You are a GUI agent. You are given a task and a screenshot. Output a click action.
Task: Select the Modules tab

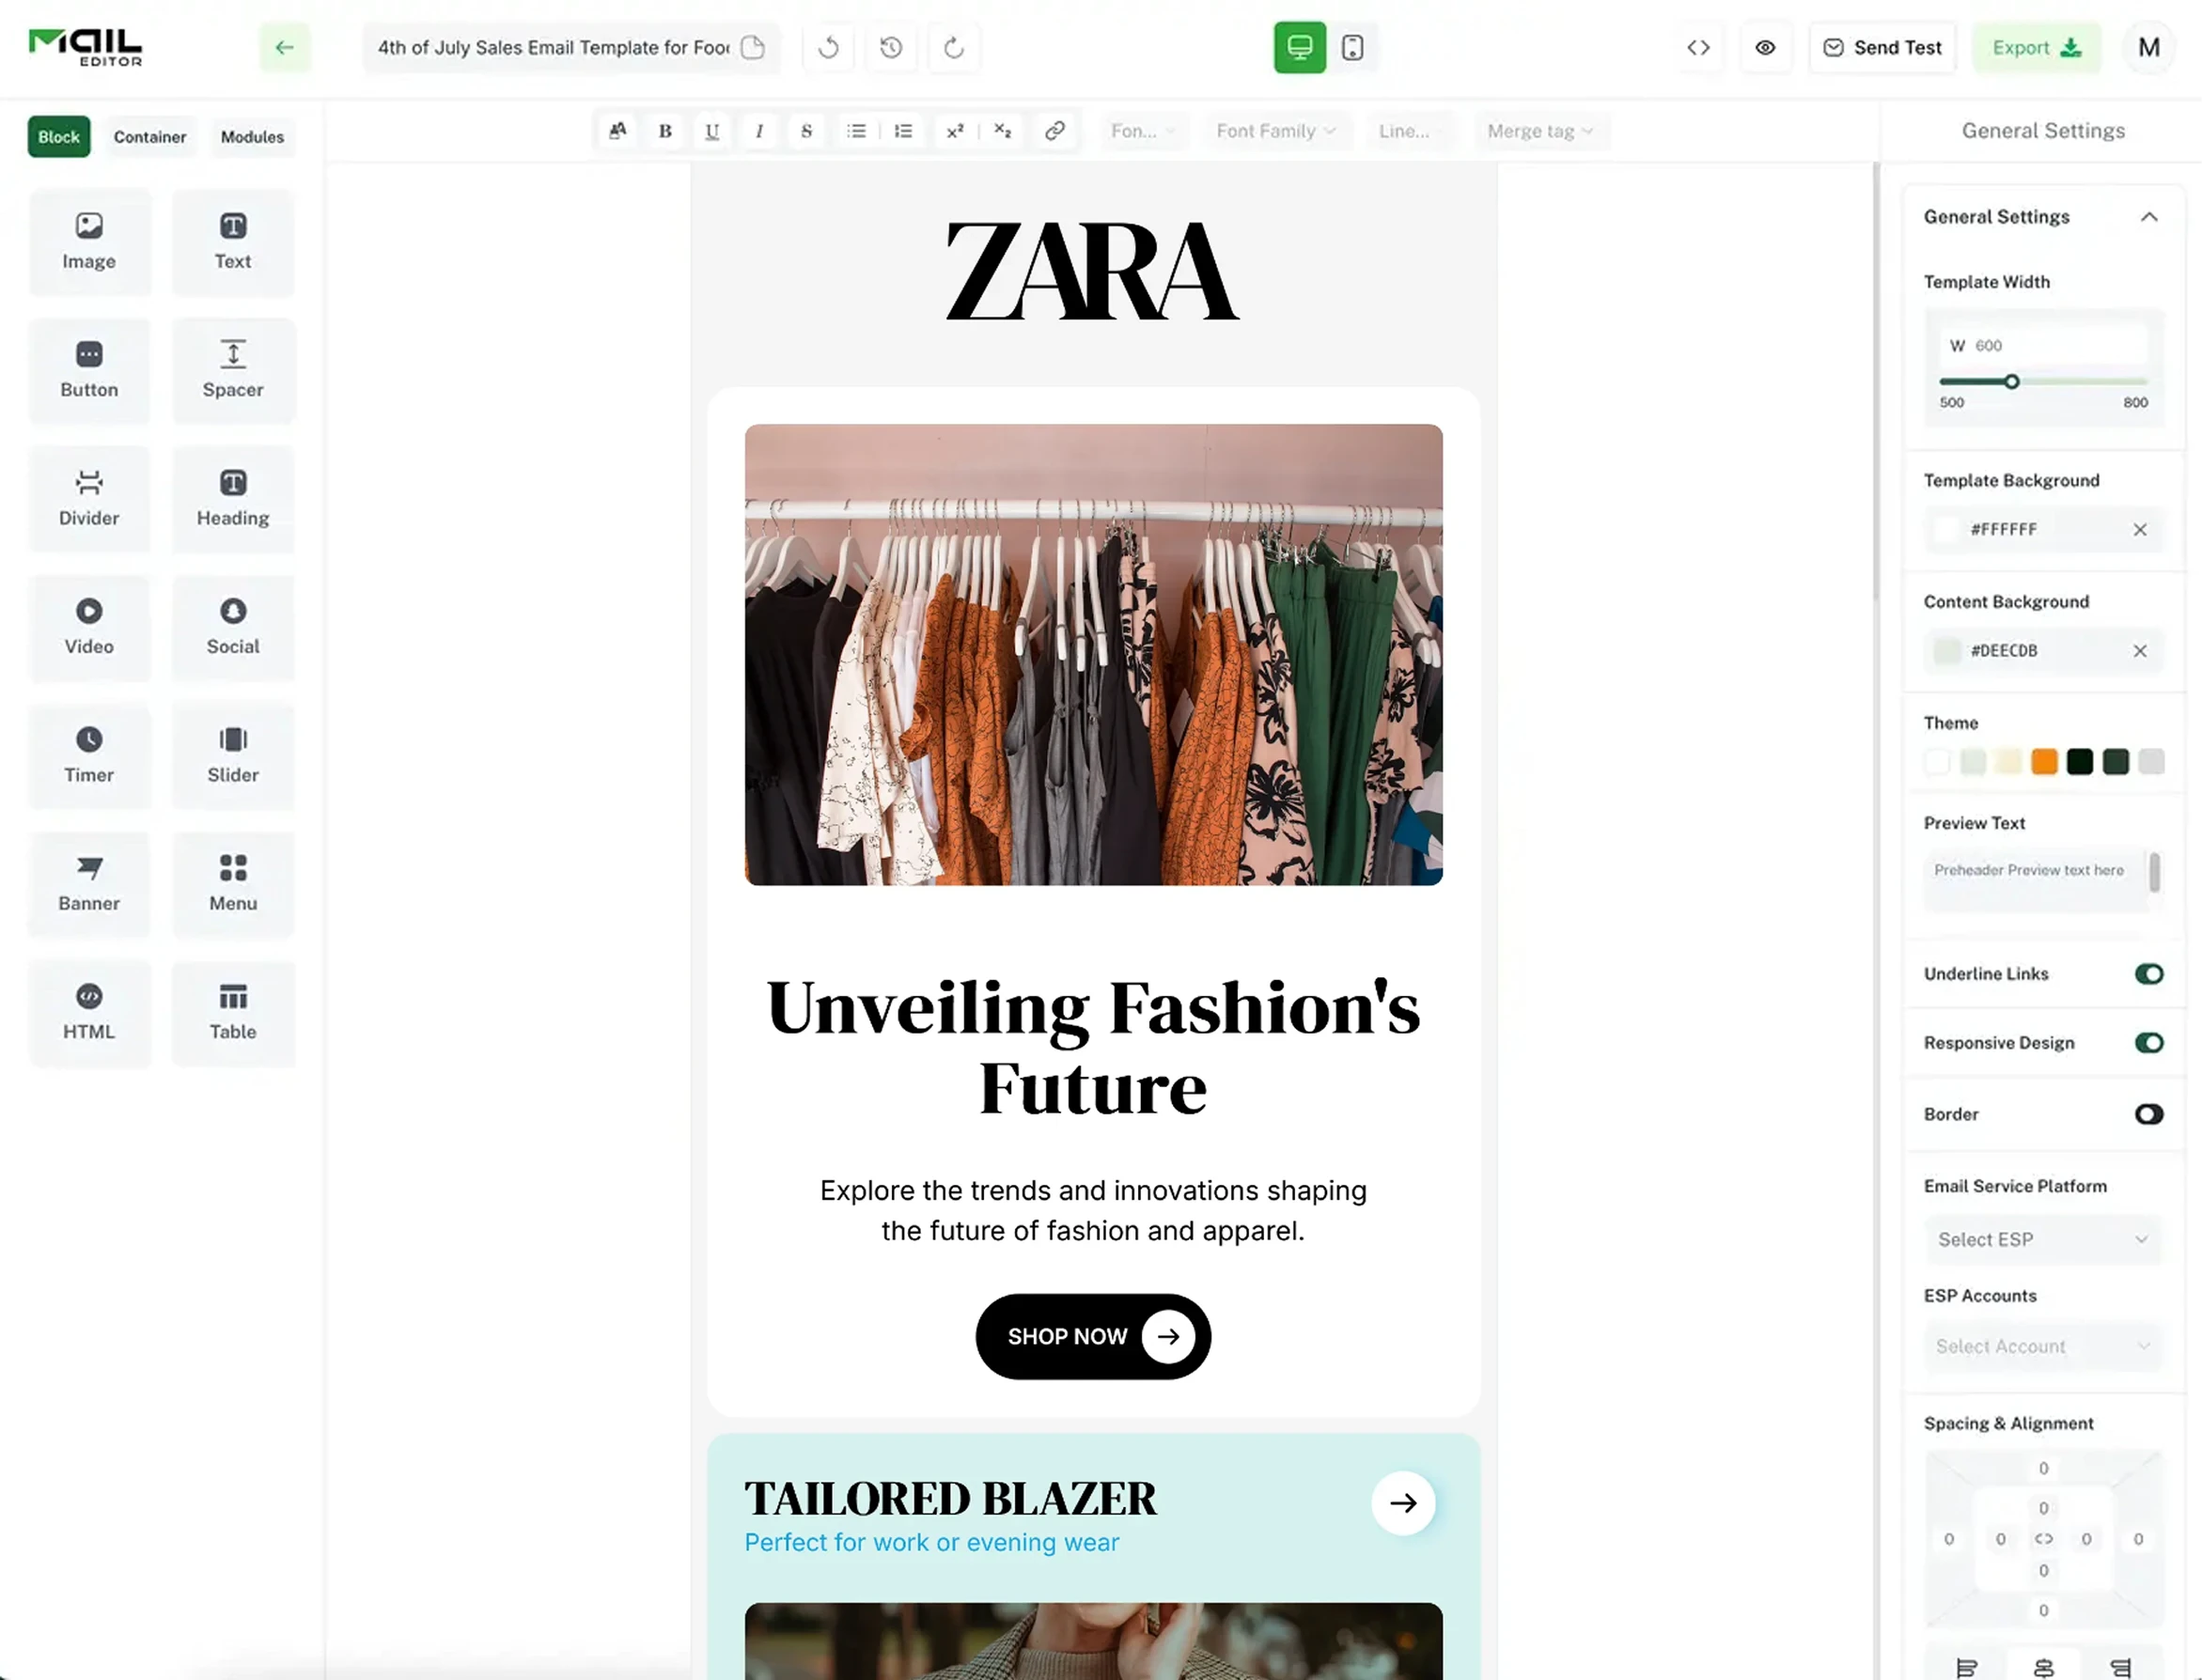pyautogui.click(x=252, y=137)
